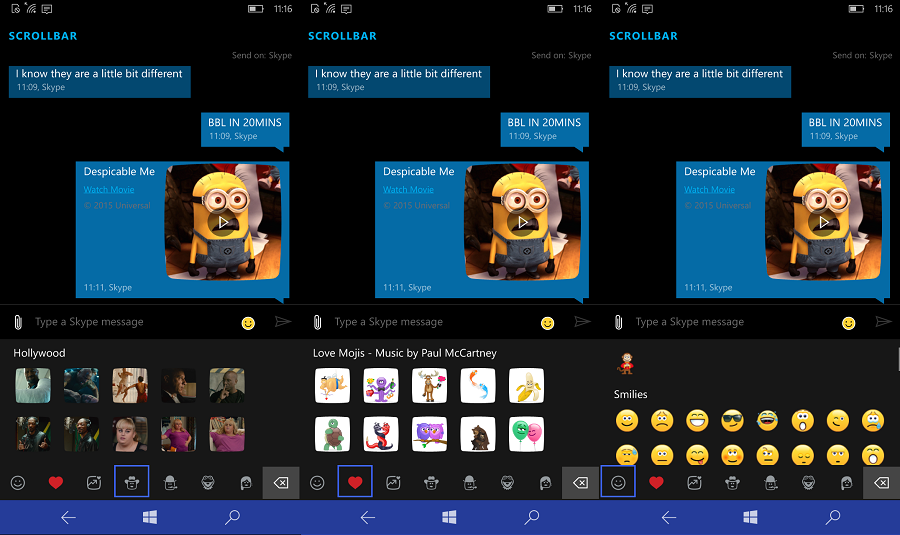Screen dimensions: 900x535
Task: Pick the sad frowning smiley
Action: [662, 421]
